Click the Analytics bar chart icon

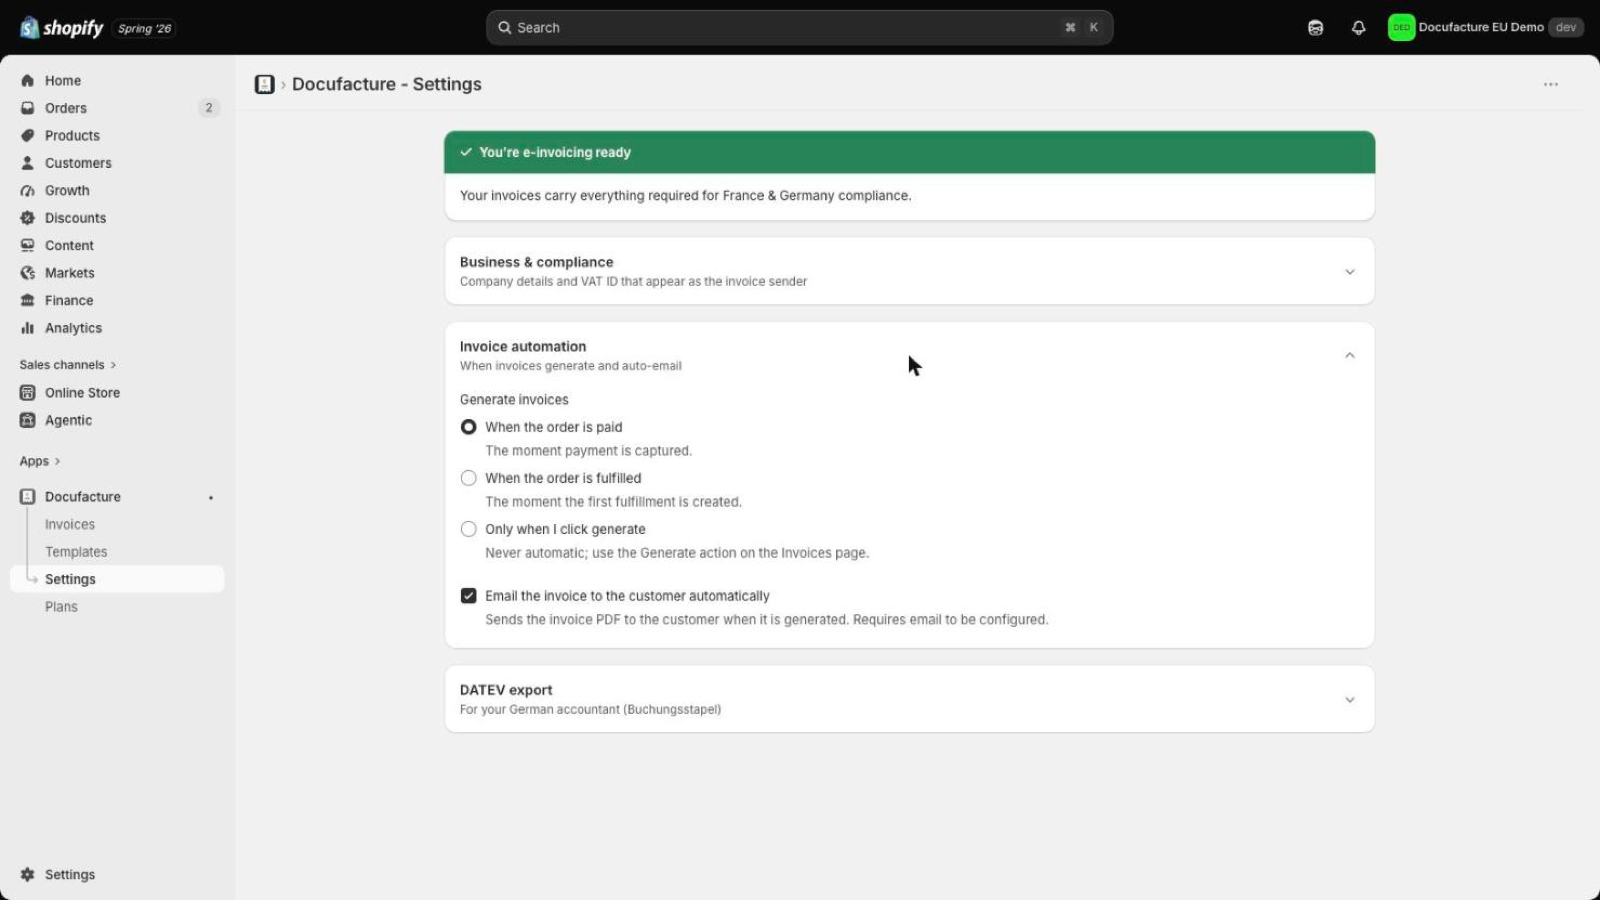click(x=28, y=328)
